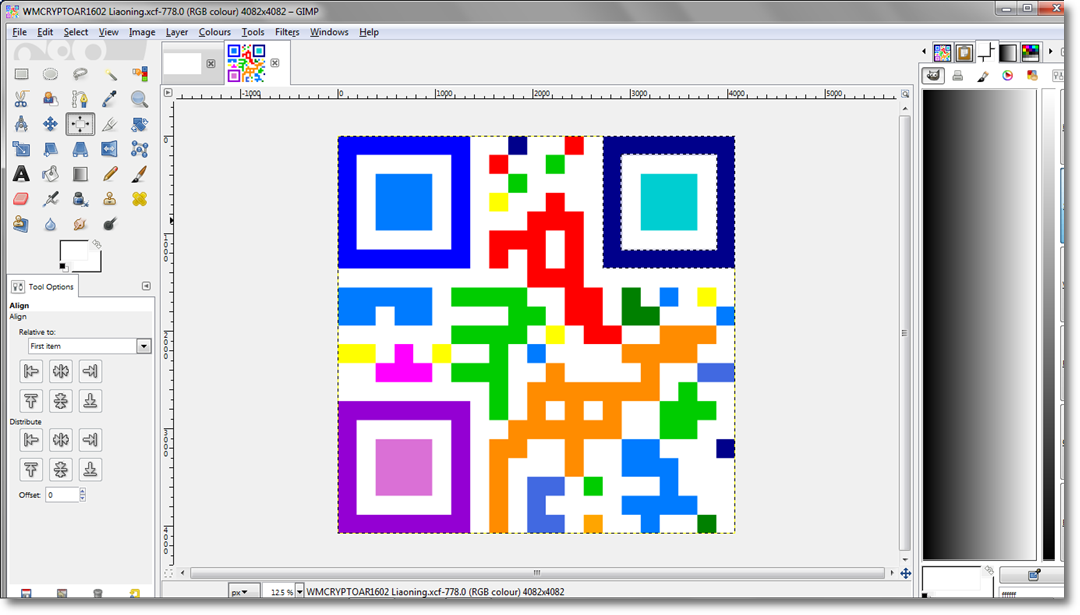The width and height of the screenshot is (1080, 615).
Task: Switch colour selector to GIMP Wilber mode
Action: click(x=933, y=76)
